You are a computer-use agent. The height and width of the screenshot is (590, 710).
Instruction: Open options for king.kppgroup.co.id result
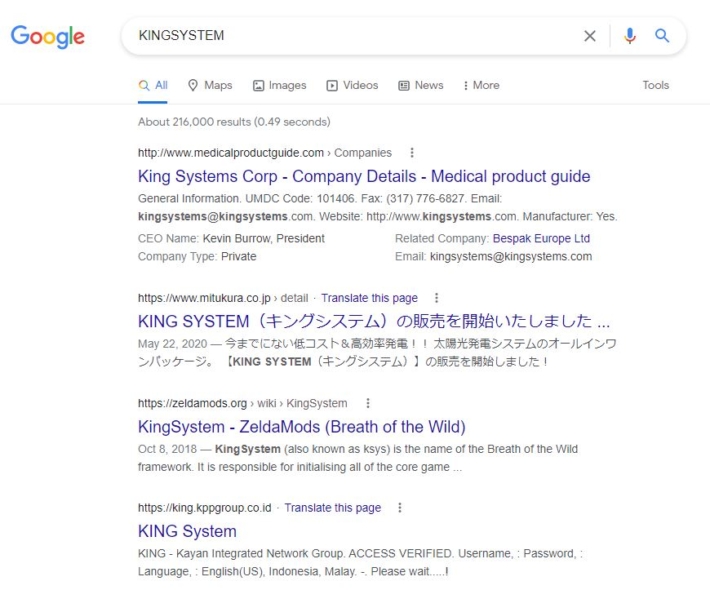click(399, 508)
